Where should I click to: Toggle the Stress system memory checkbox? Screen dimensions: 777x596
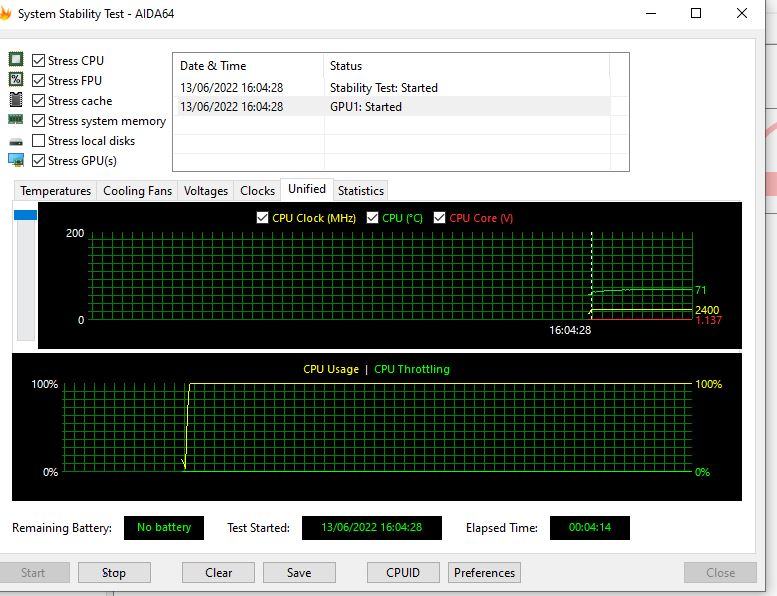[x=38, y=120]
